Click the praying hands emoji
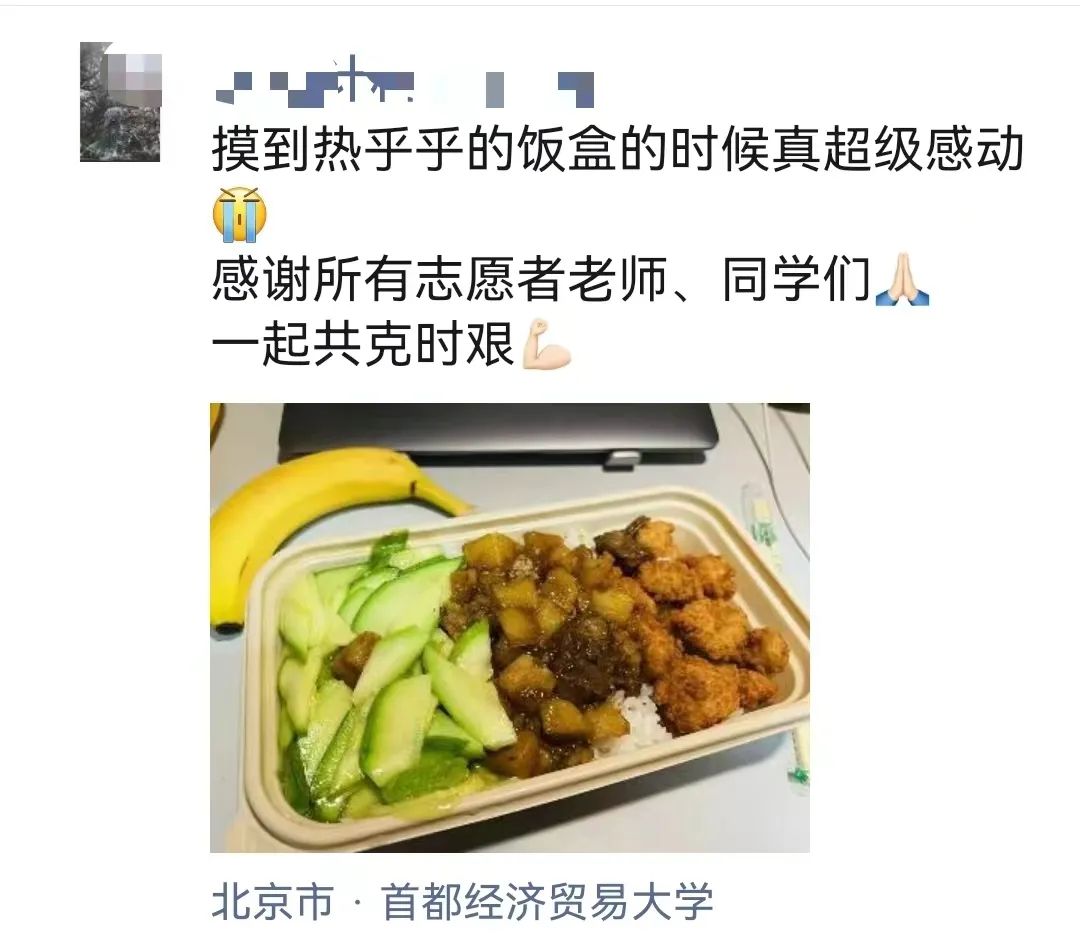The image size is (1080, 943). (x=902, y=280)
